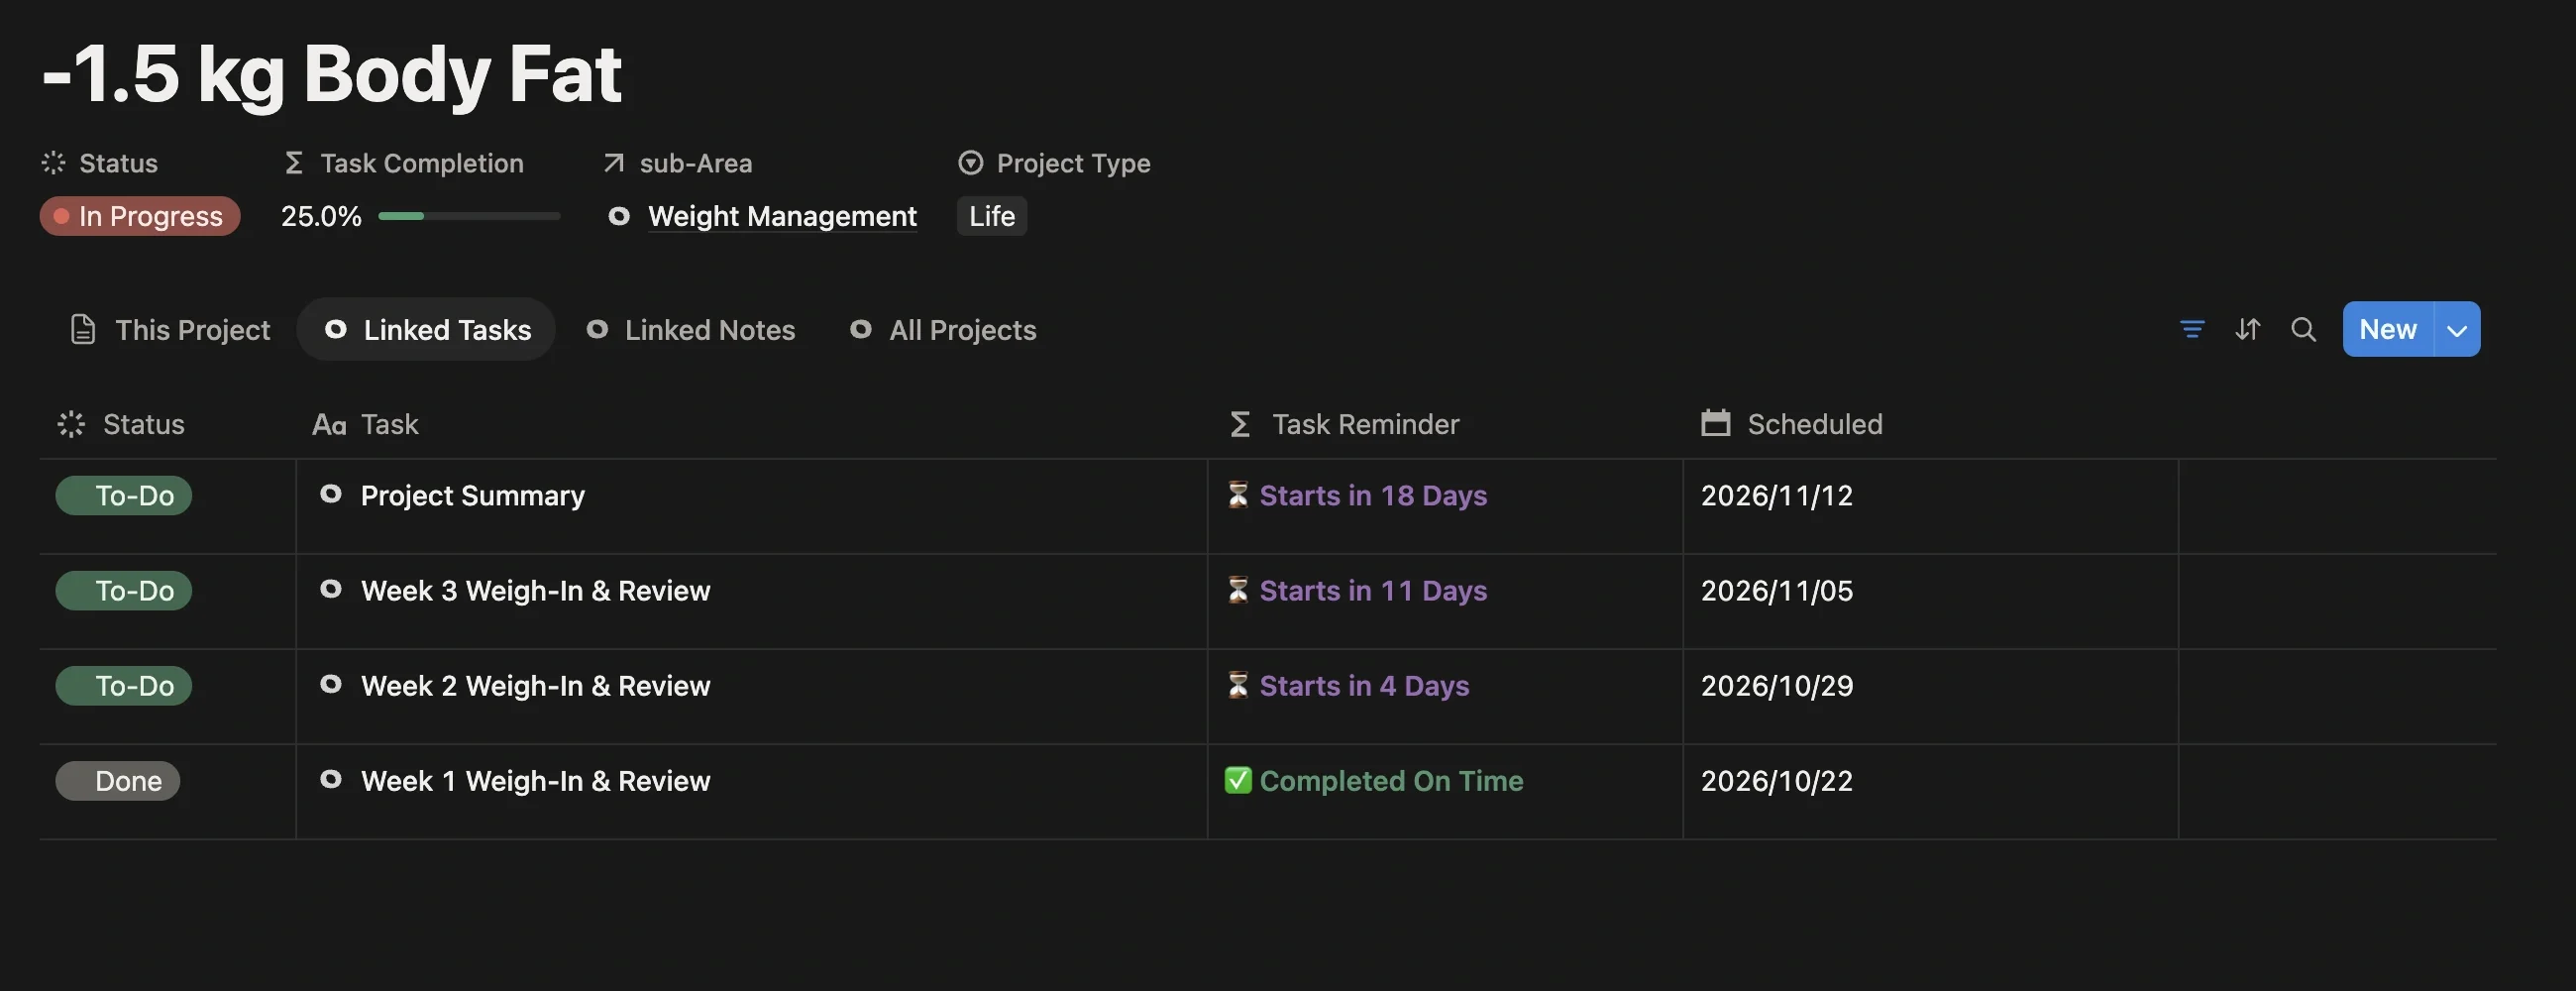The width and height of the screenshot is (2576, 991).
Task: Select the 2026/10/29 scheduled date cell
Action: tap(1930, 696)
